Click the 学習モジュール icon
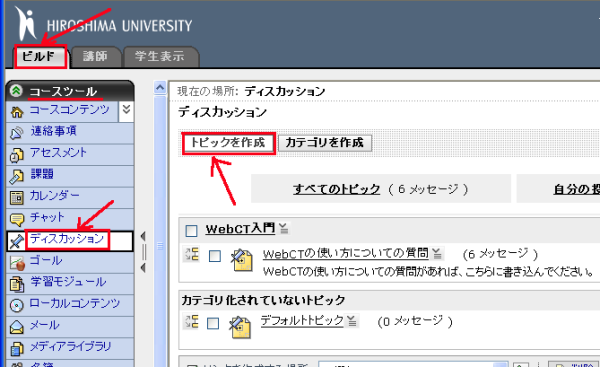This screenshot has width=600, height=367. coord(16,284)
